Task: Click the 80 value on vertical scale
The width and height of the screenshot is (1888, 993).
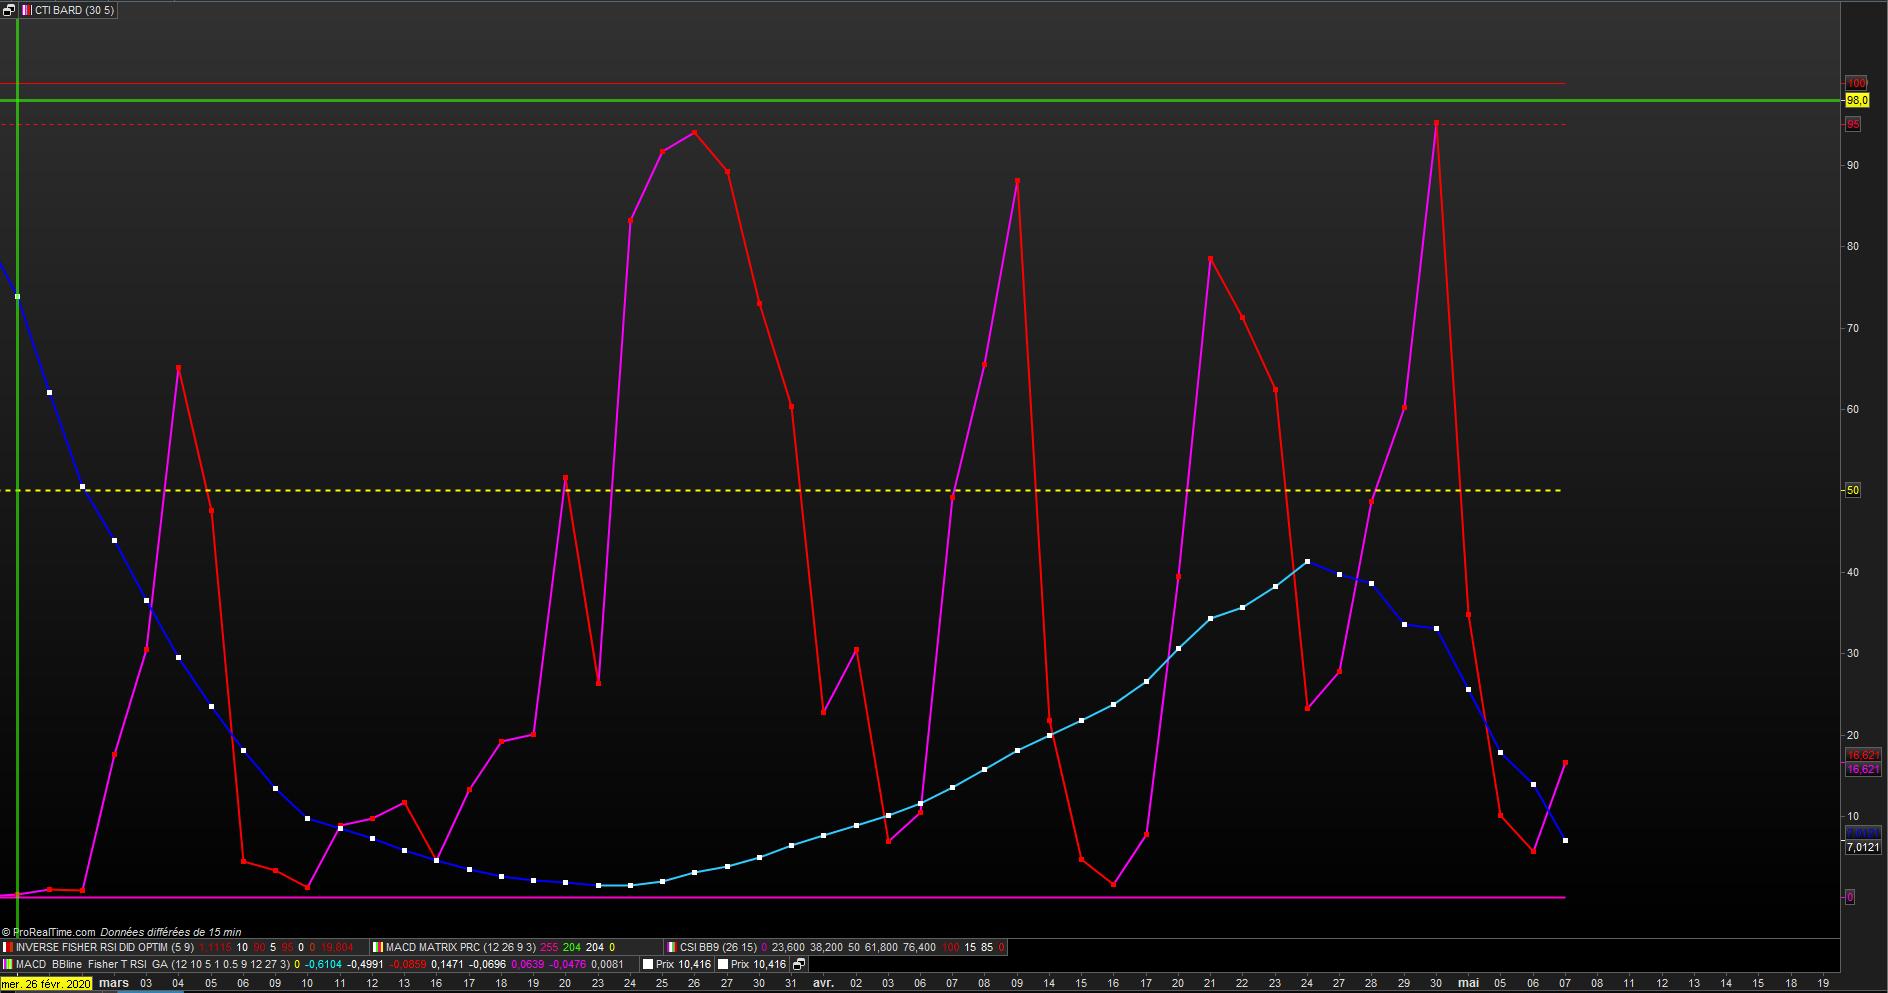Action: click(x=1853, y=246)
